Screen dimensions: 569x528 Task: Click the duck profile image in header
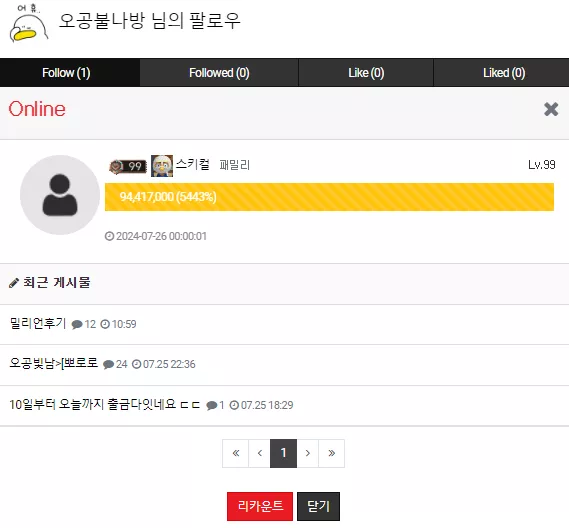point(29,24)
